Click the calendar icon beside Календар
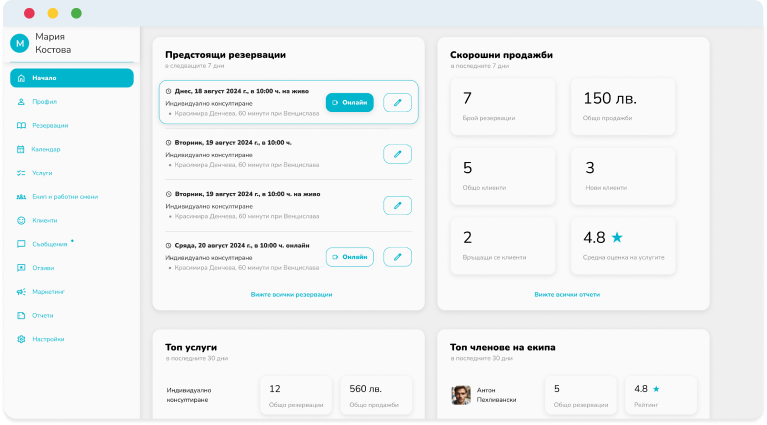 [x=21, y=149]
